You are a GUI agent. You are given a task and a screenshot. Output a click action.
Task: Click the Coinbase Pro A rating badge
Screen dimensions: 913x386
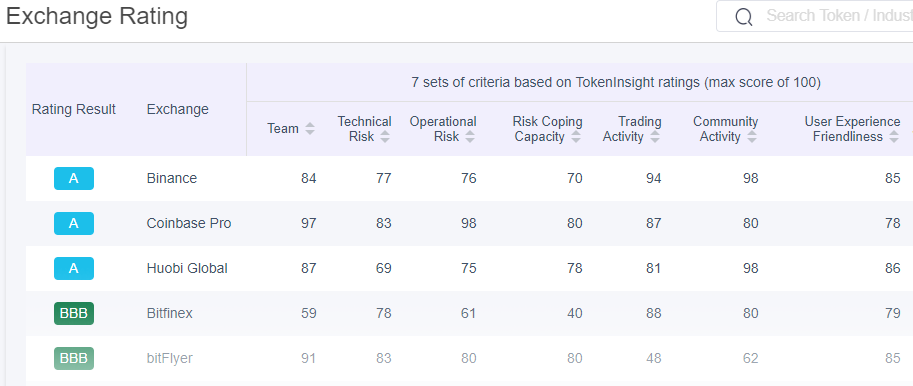[74, 223]
